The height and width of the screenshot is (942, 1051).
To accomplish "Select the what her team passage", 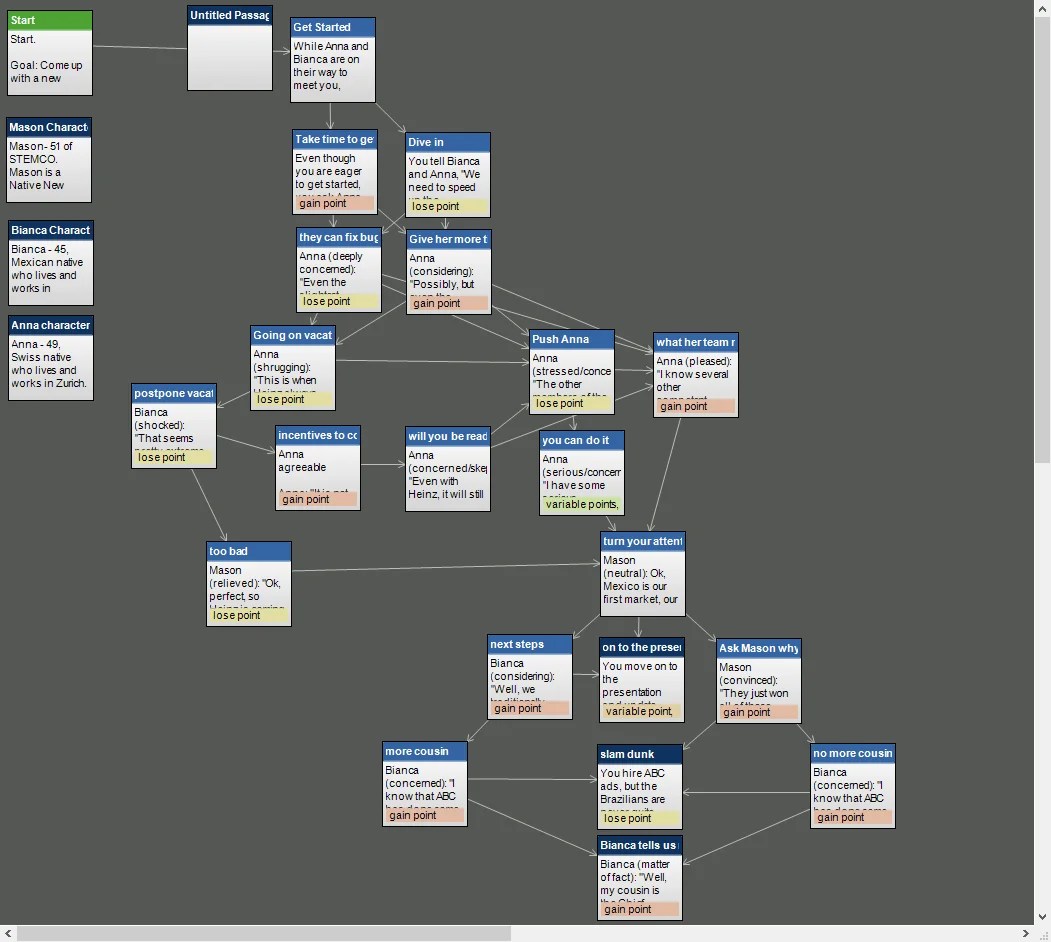I will pyautogui.click(x=696, y=375).
